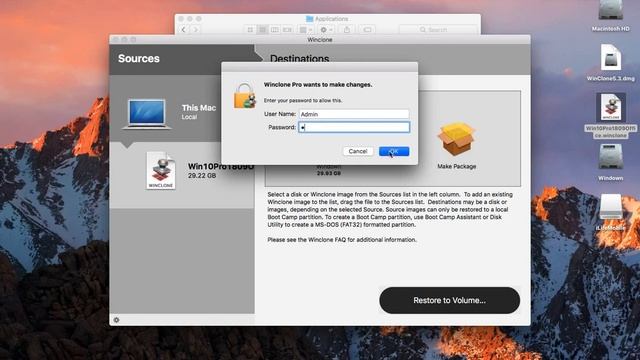Select WinClone5.3.dmg file on desktop
Viewport: 640px width, 360px height.
611,58
